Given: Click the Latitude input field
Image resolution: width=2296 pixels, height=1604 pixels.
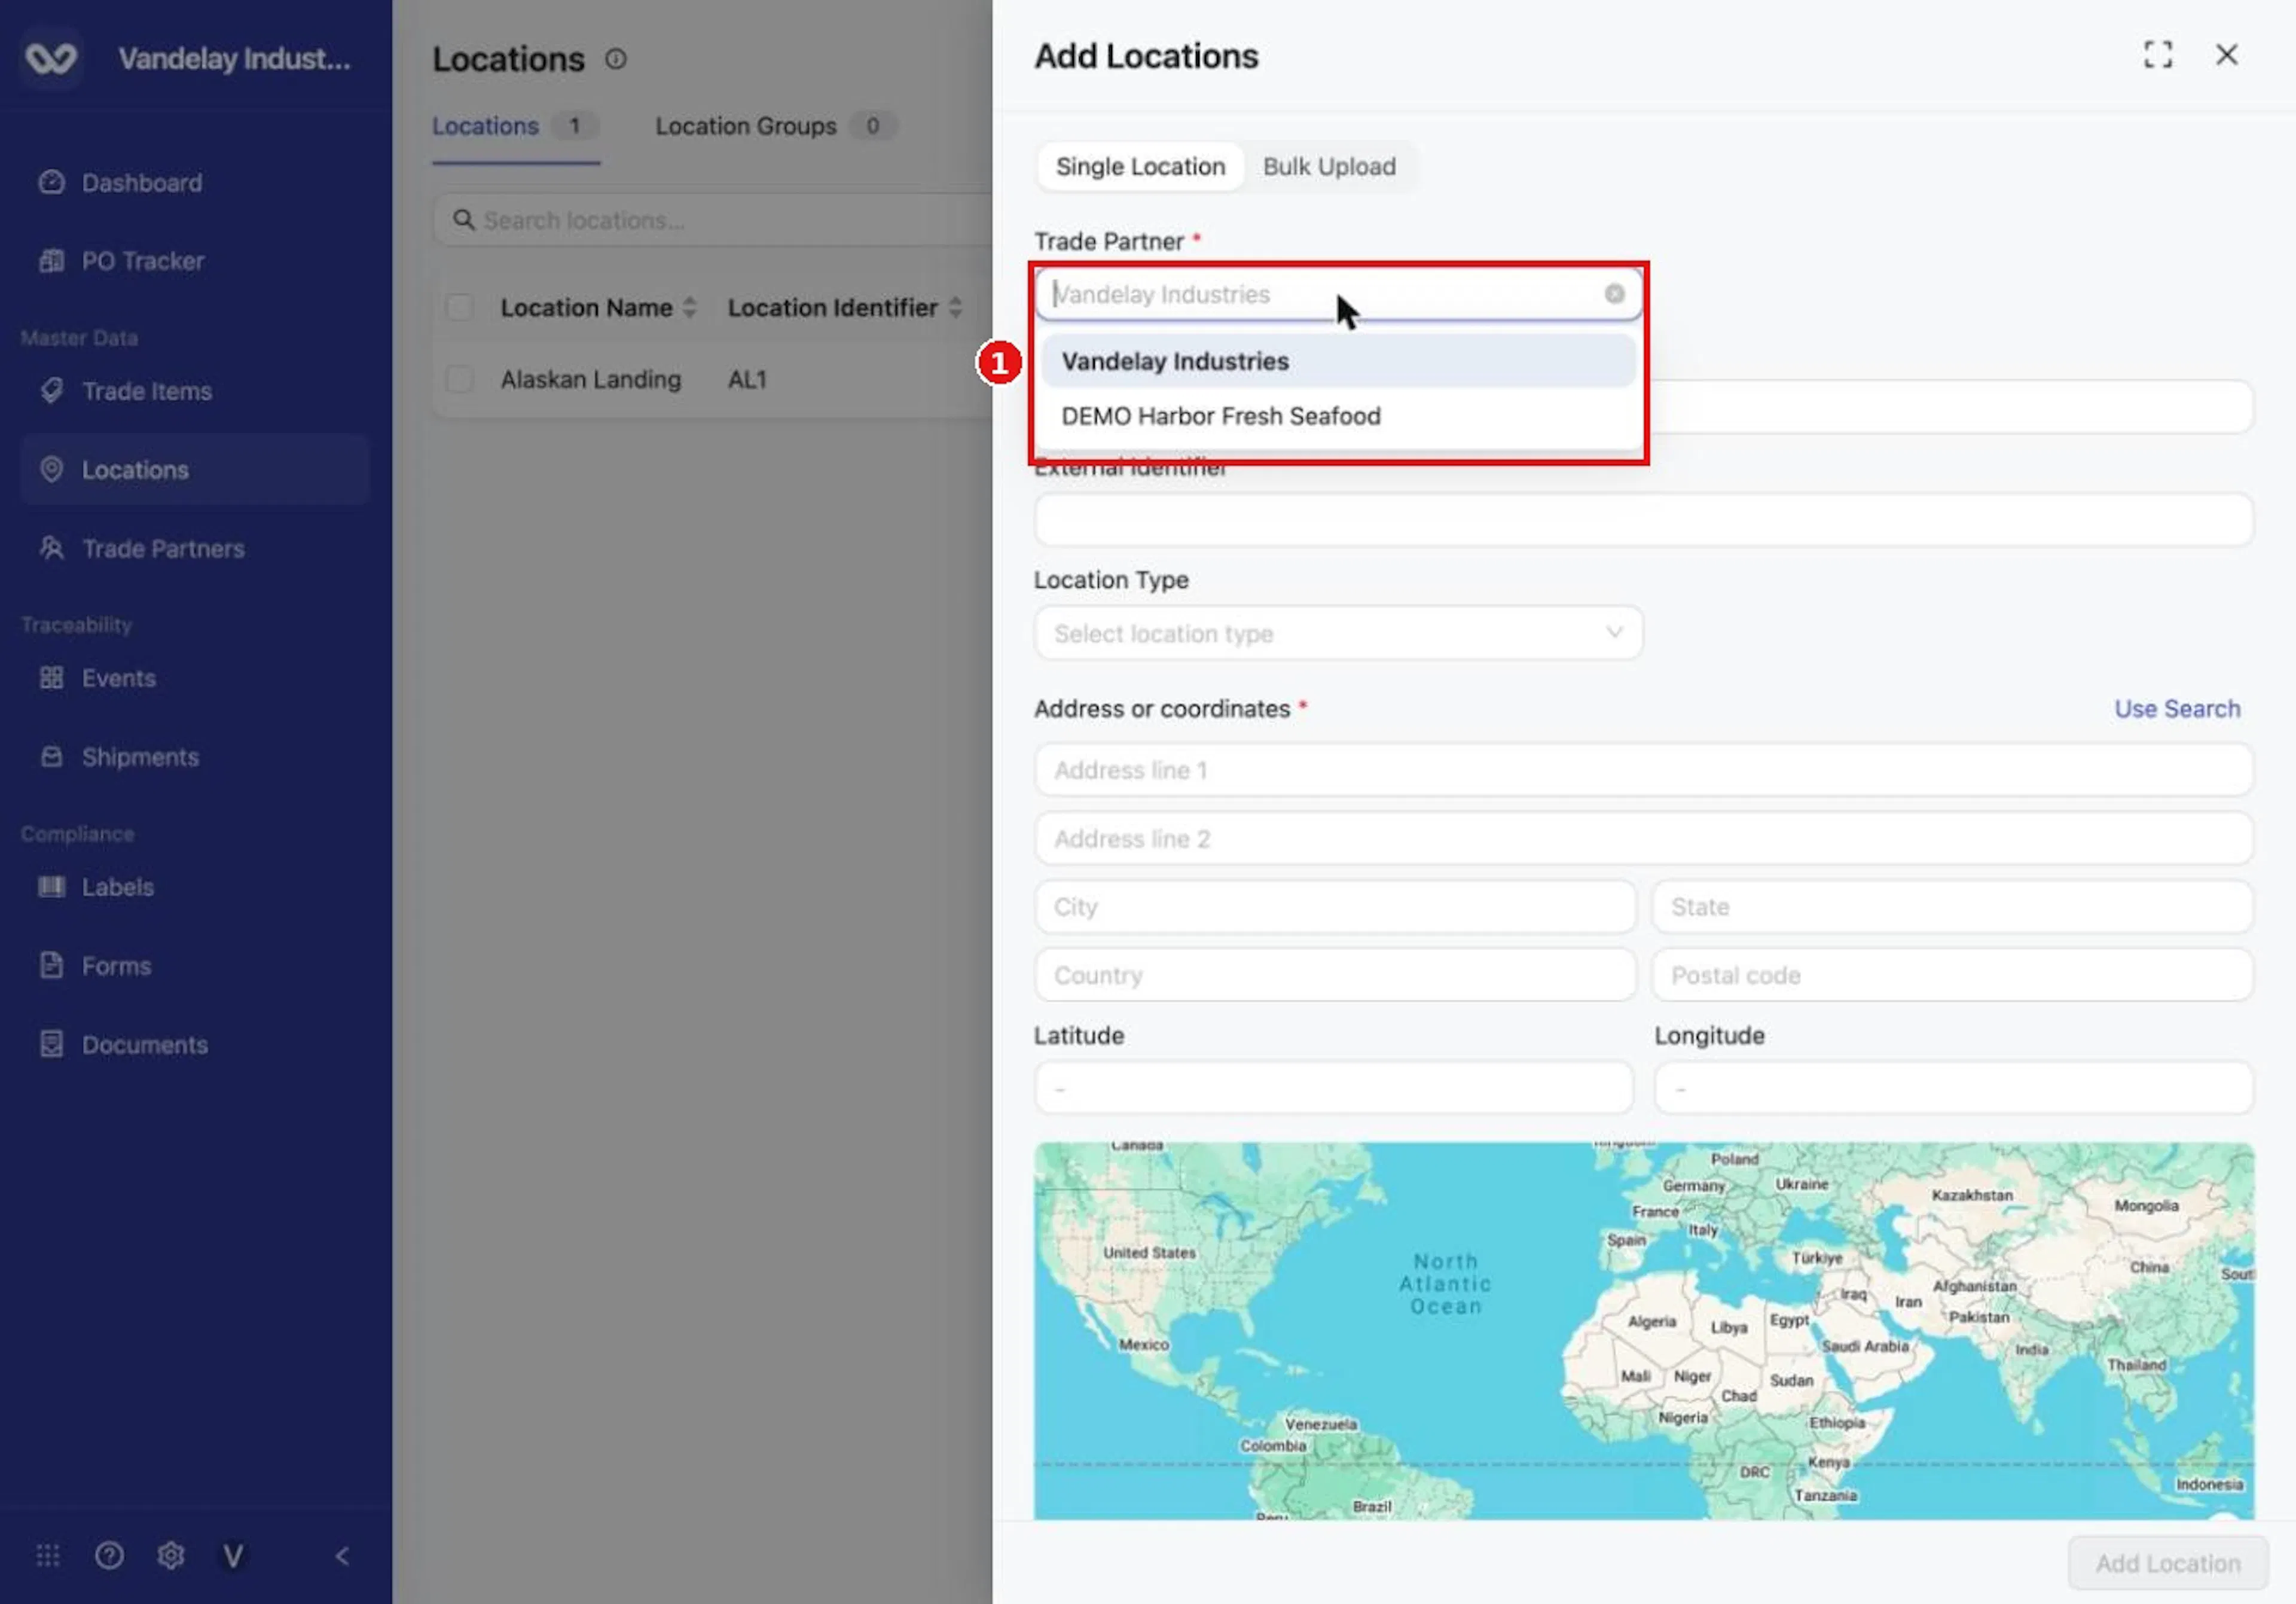Looking at the screenshot, I should pyautogui.click(x=1334, y=1088).
